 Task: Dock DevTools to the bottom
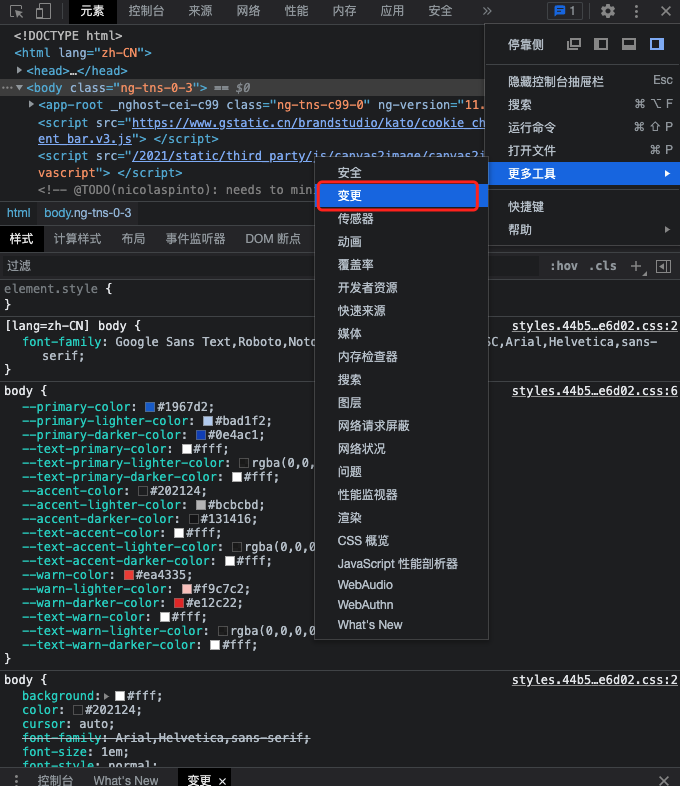tap(629, 44)
